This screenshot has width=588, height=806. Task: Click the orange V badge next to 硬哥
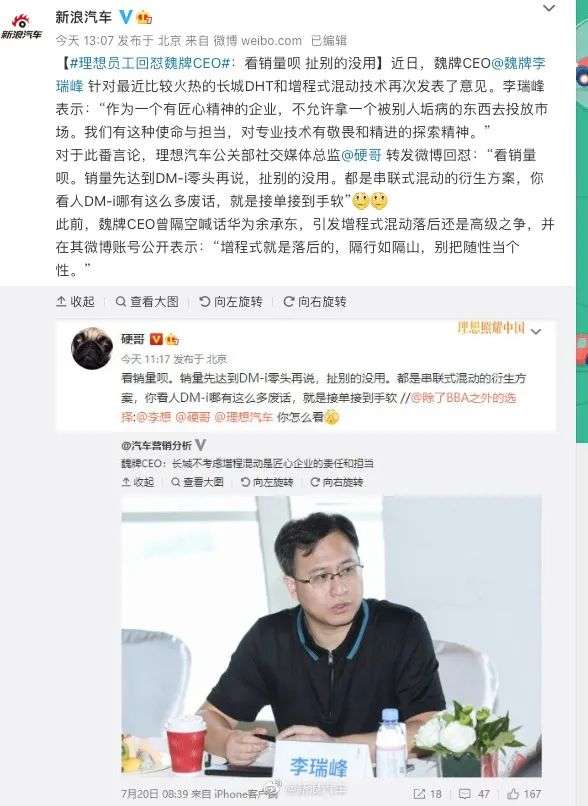pos(156,339)
